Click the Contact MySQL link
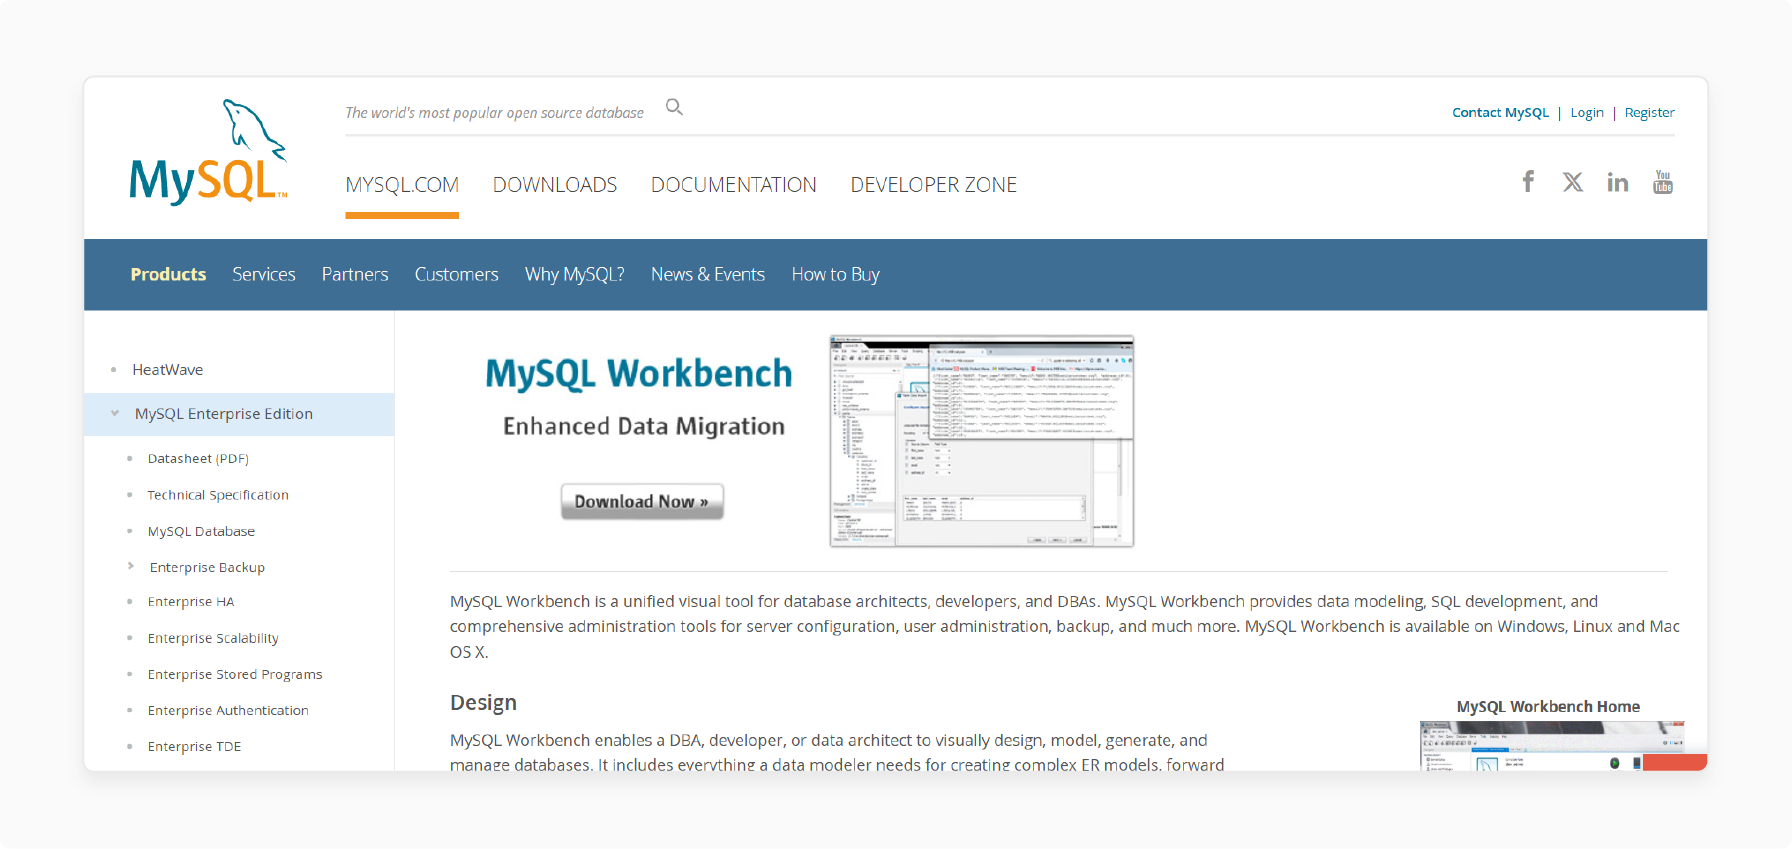 coord(1501,113)
